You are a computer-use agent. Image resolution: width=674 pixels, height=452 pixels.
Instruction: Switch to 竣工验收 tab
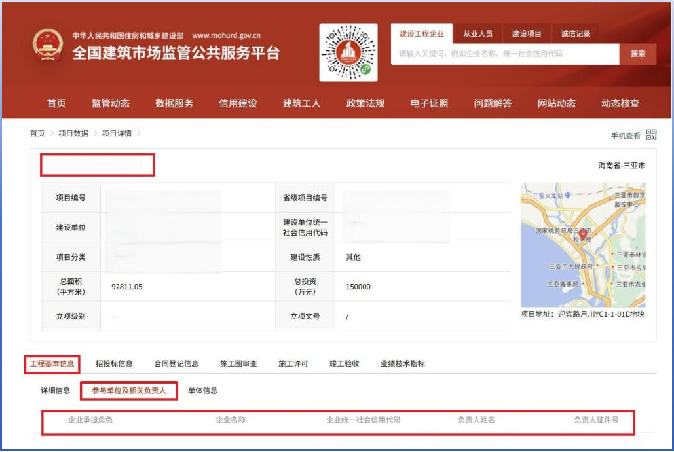[x=344, y=363]
